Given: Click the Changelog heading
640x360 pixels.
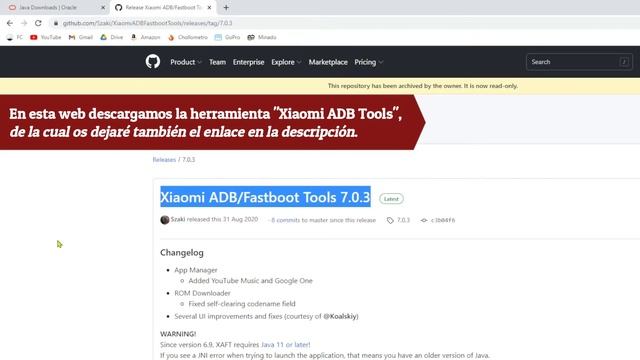Looking at the screenshot, I should (x=182, y=253).
